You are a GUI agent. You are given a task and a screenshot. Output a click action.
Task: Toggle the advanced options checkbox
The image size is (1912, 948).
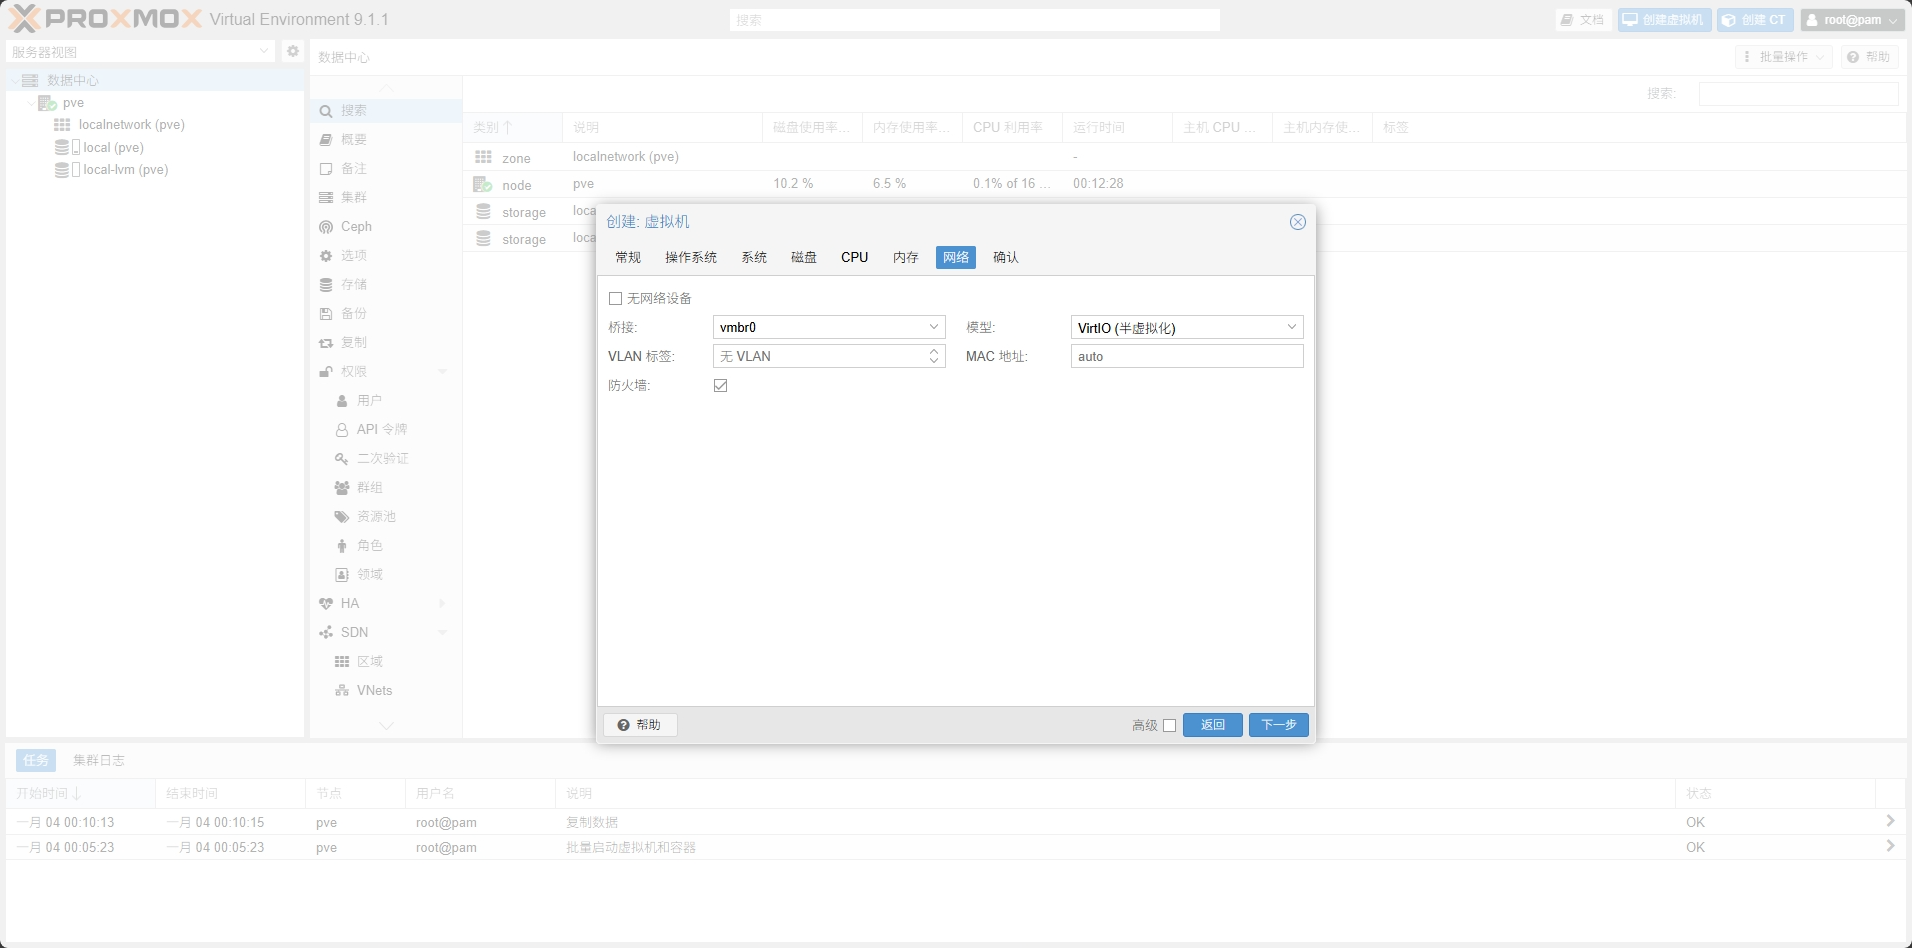point(1169,726)
